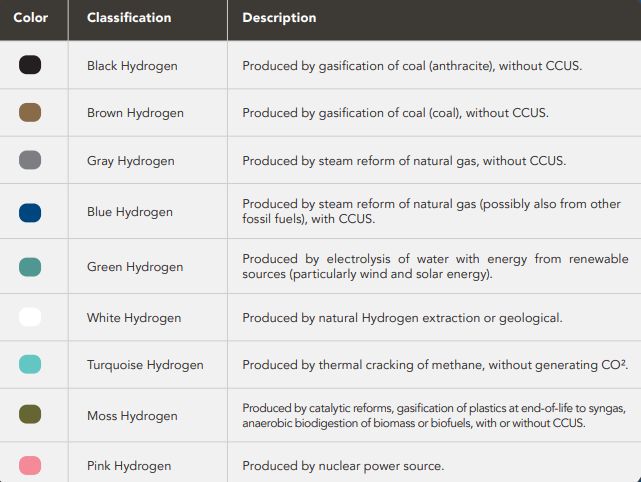Viewport: 641px width, 482px height.
Task: Click the dark blue color swatch
Action: pyautogui.click(x=30, y=211)
